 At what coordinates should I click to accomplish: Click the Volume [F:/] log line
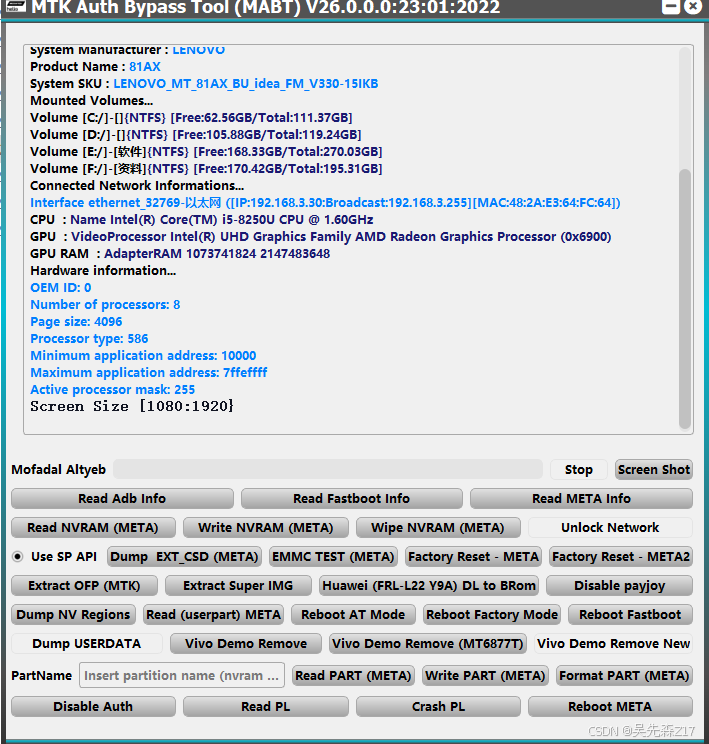206,169
